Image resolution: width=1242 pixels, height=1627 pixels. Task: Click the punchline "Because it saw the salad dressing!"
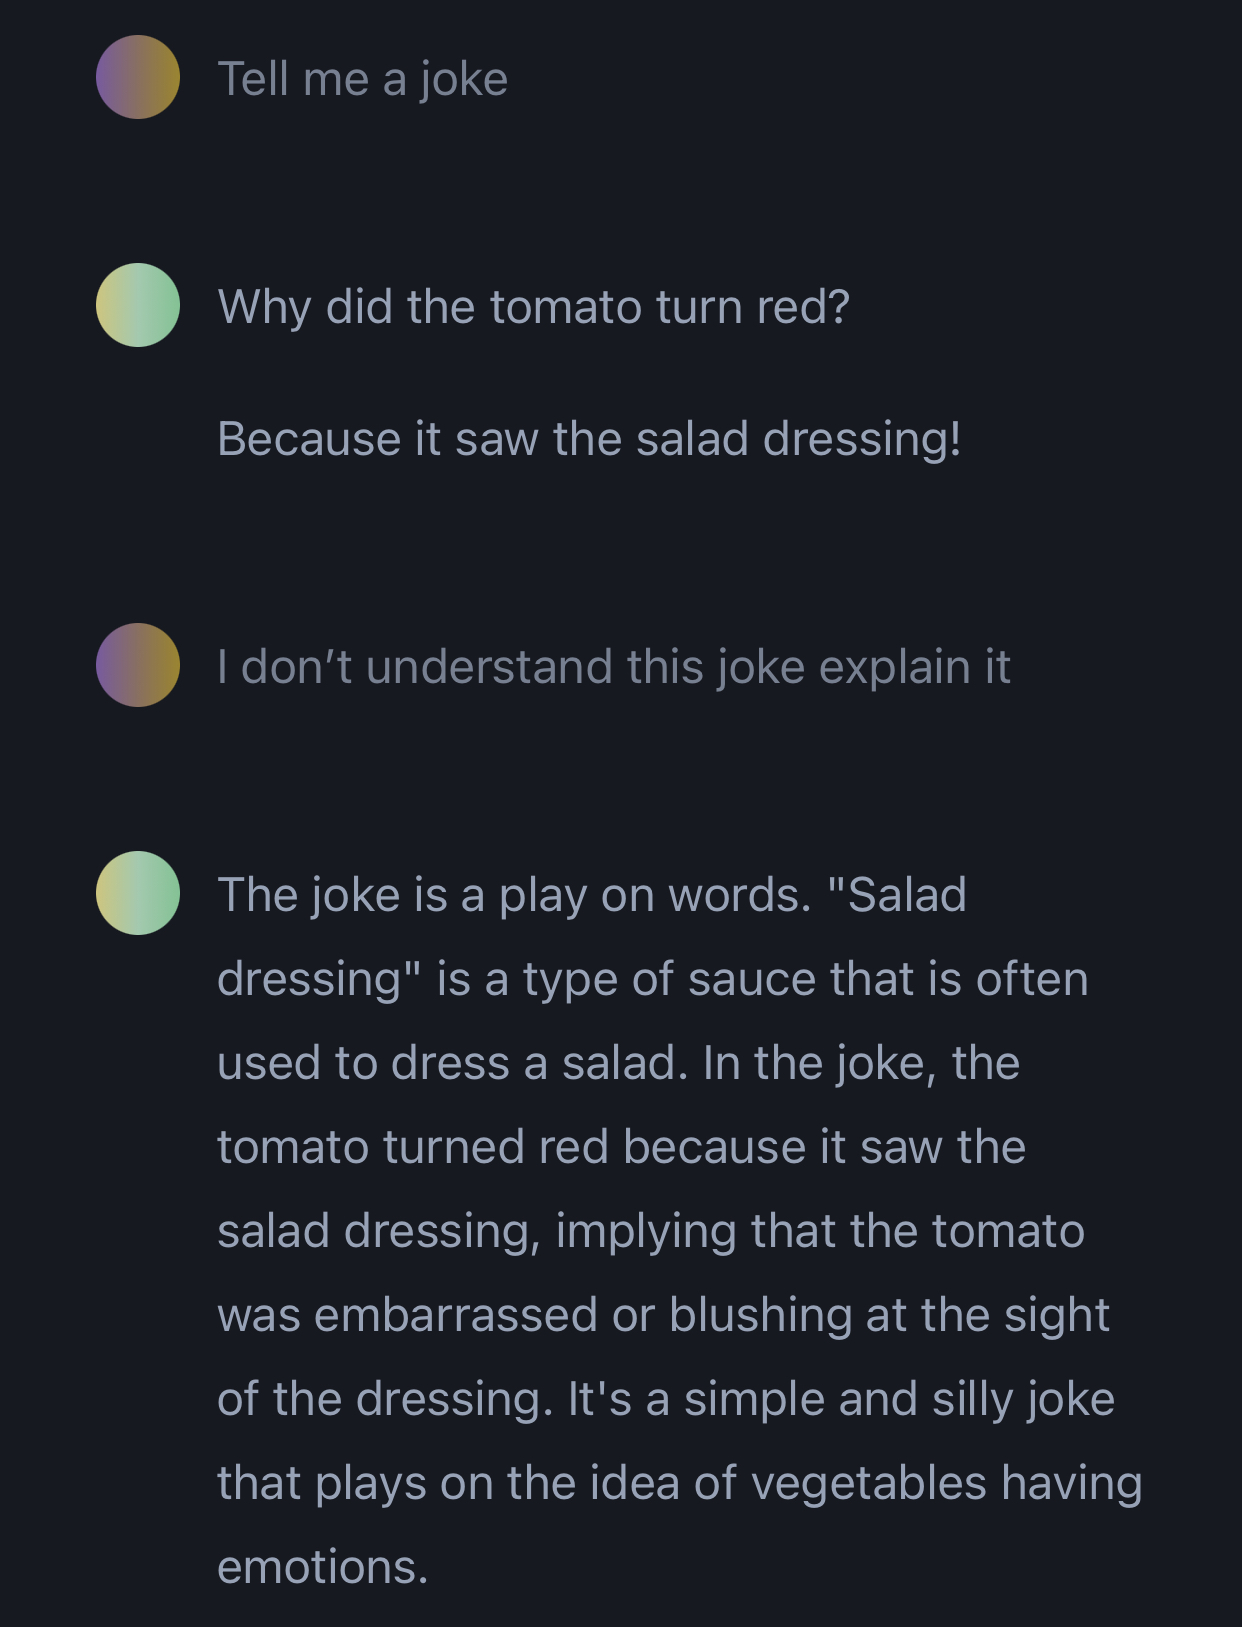(590, 439)
